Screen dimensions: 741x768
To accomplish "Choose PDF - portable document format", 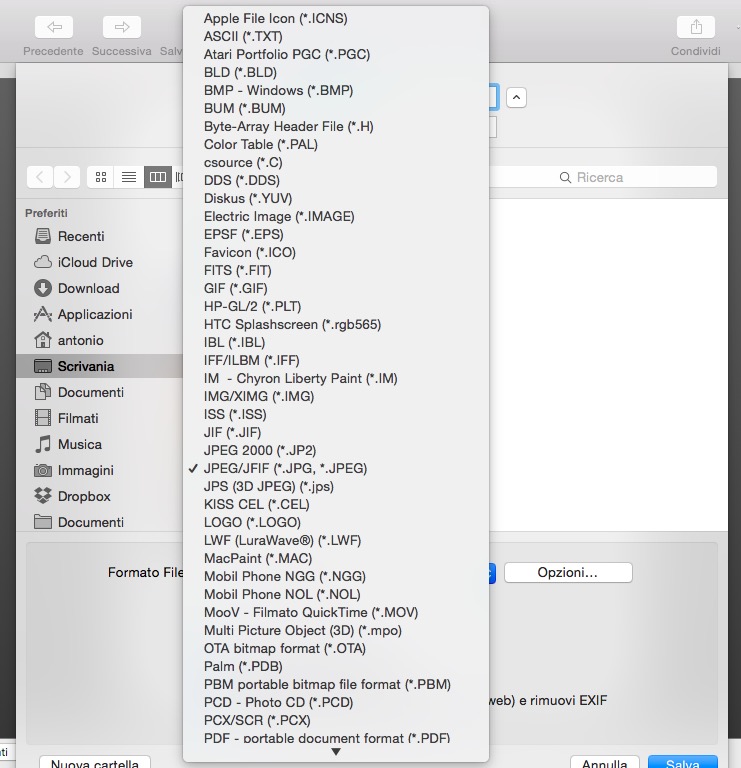I will (336, 738).
